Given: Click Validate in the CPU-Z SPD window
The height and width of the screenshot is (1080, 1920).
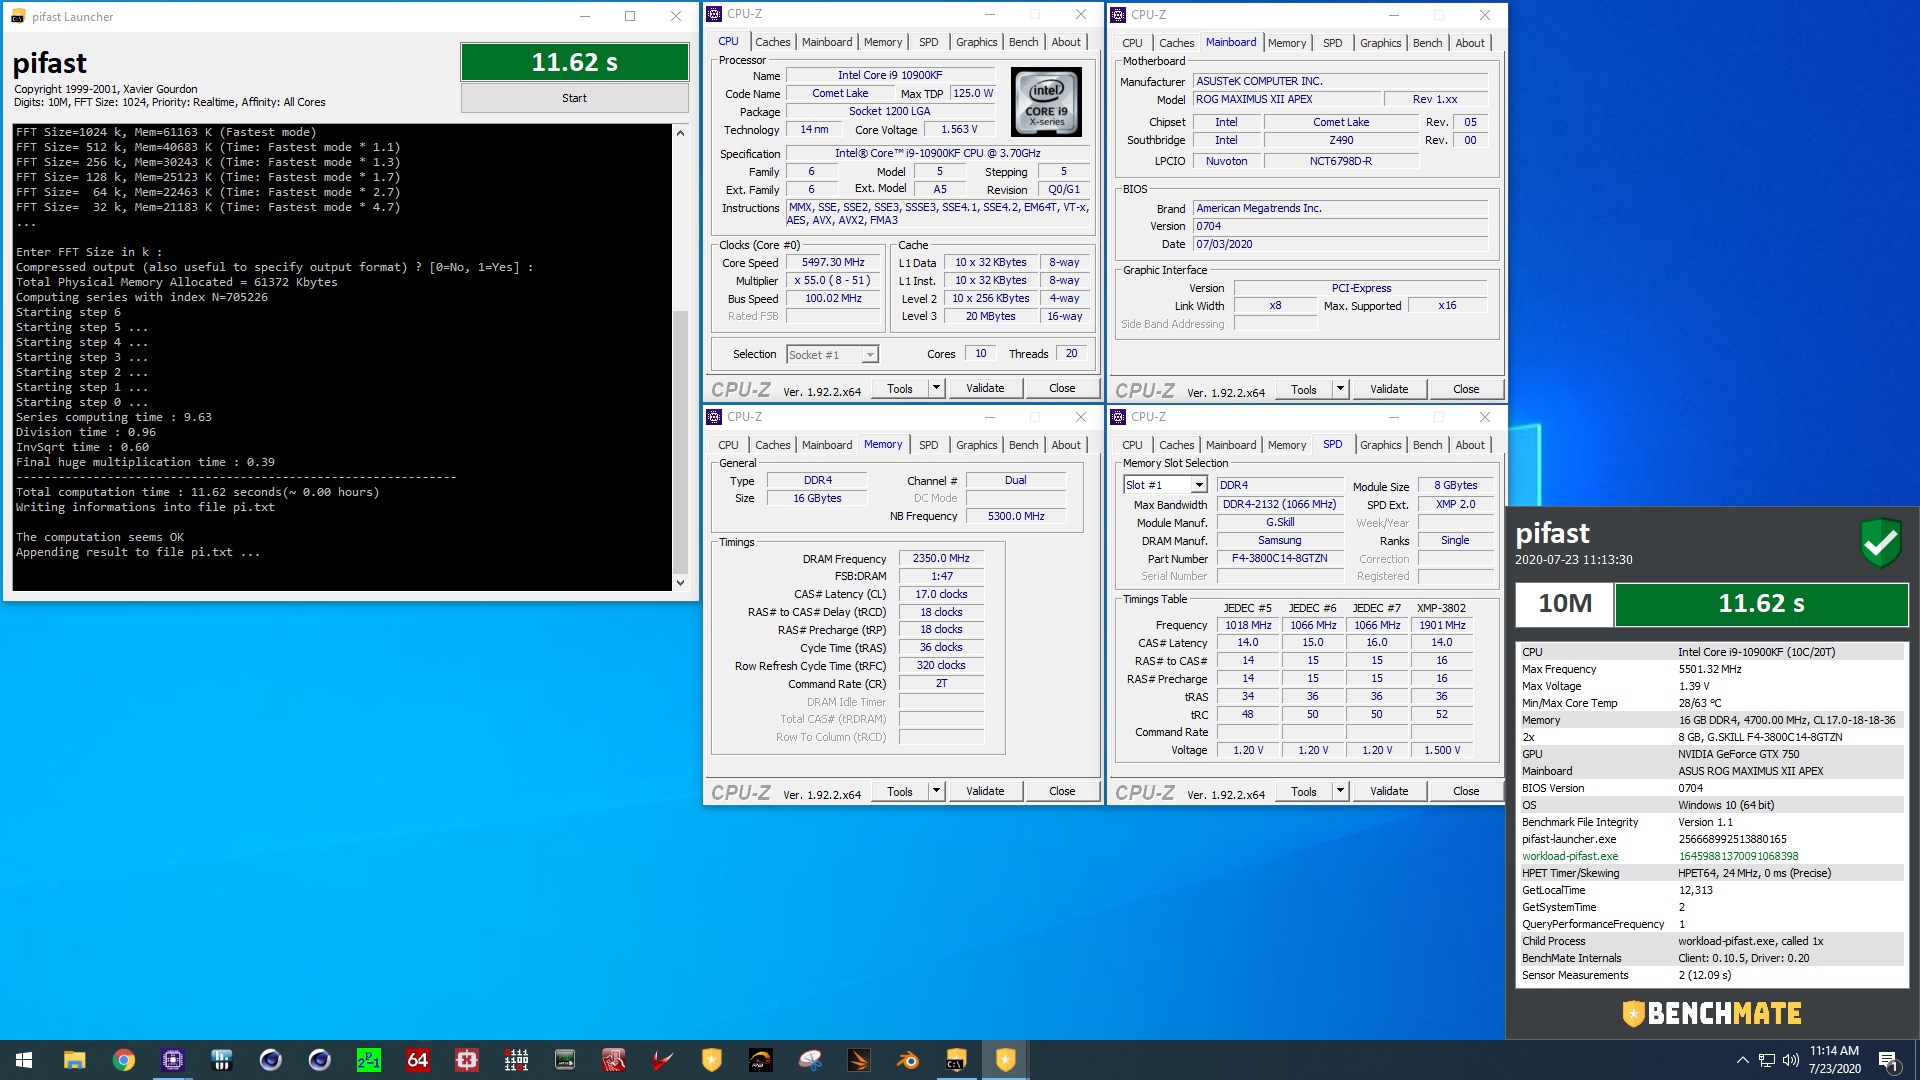Looking at the screenshot, I should [x=1389, y=791].
